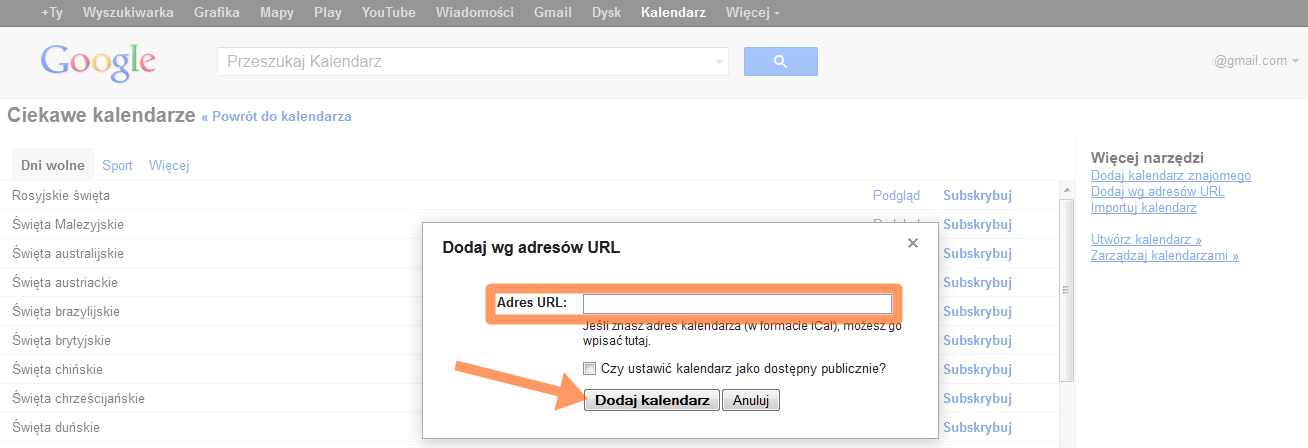Close the Dodaj wg adresów URL dialog
1308x448 pixels.
912,243
